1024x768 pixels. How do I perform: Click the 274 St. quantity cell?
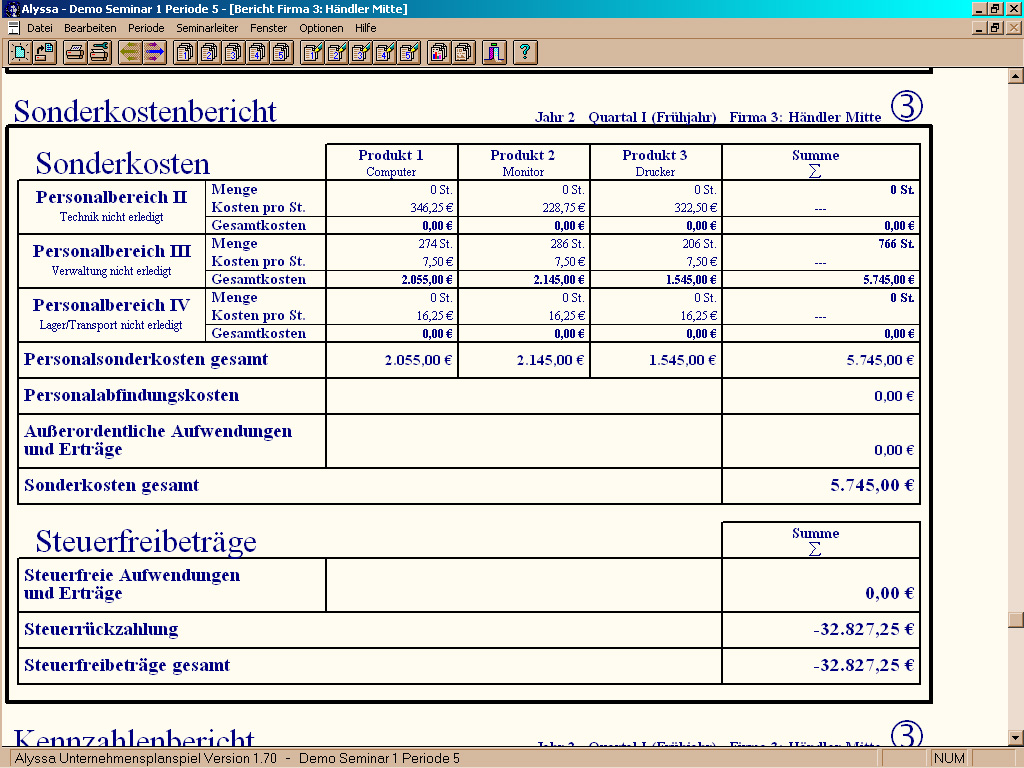coord(436,244)
